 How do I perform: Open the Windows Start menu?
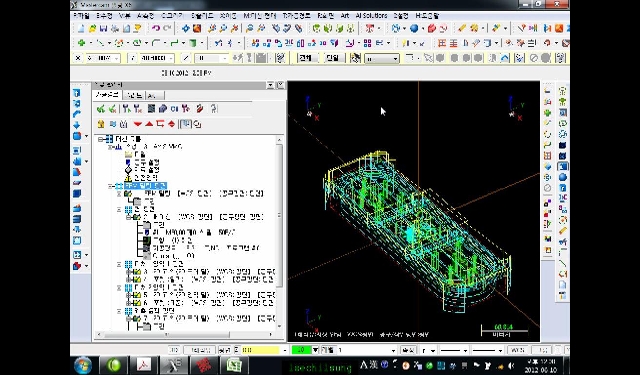point(83,365)
